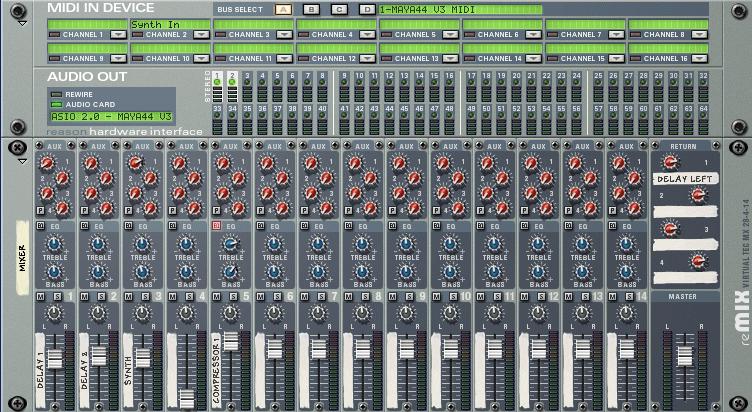752x412 pixels.
Task: Click Return 4 level knob
Action: tap(698, 262)
